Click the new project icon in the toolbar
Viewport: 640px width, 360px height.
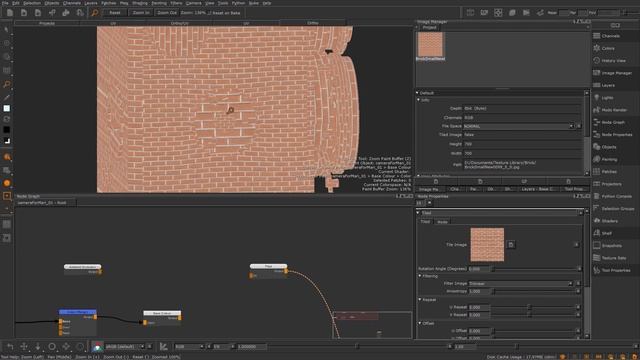(x=10, y=13)
